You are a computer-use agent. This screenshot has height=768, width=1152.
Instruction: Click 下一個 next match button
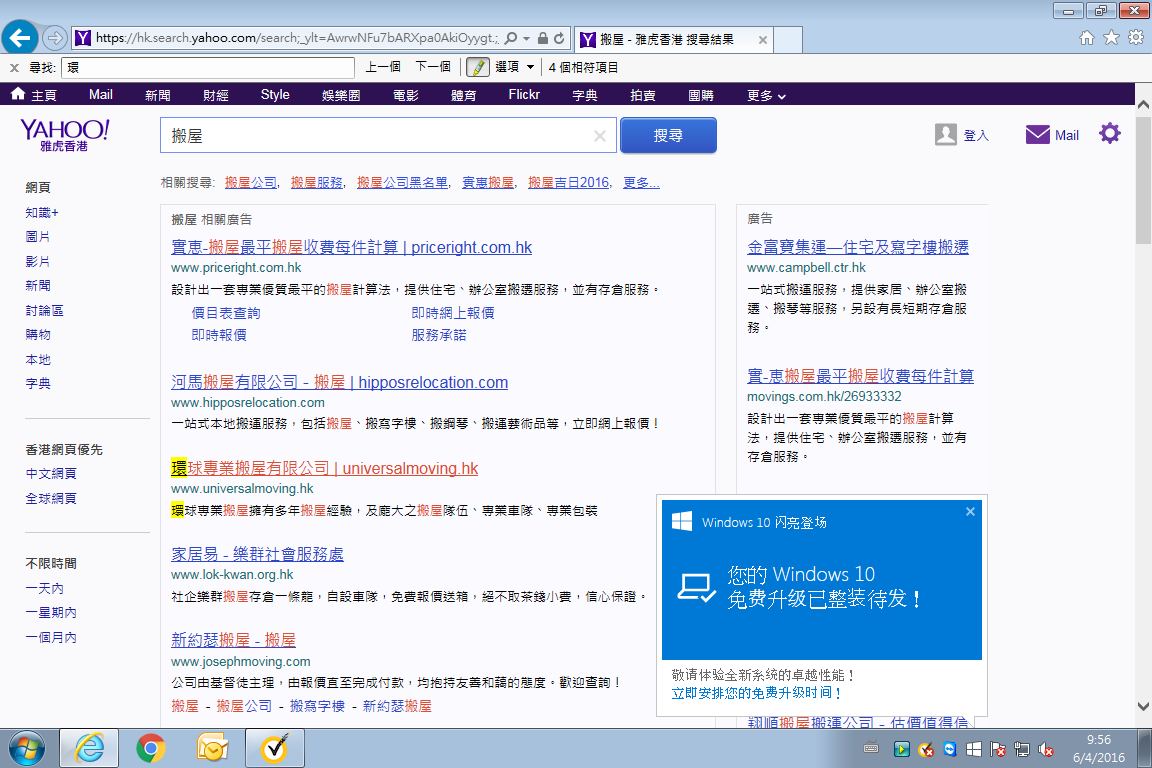tap(433, 68)
